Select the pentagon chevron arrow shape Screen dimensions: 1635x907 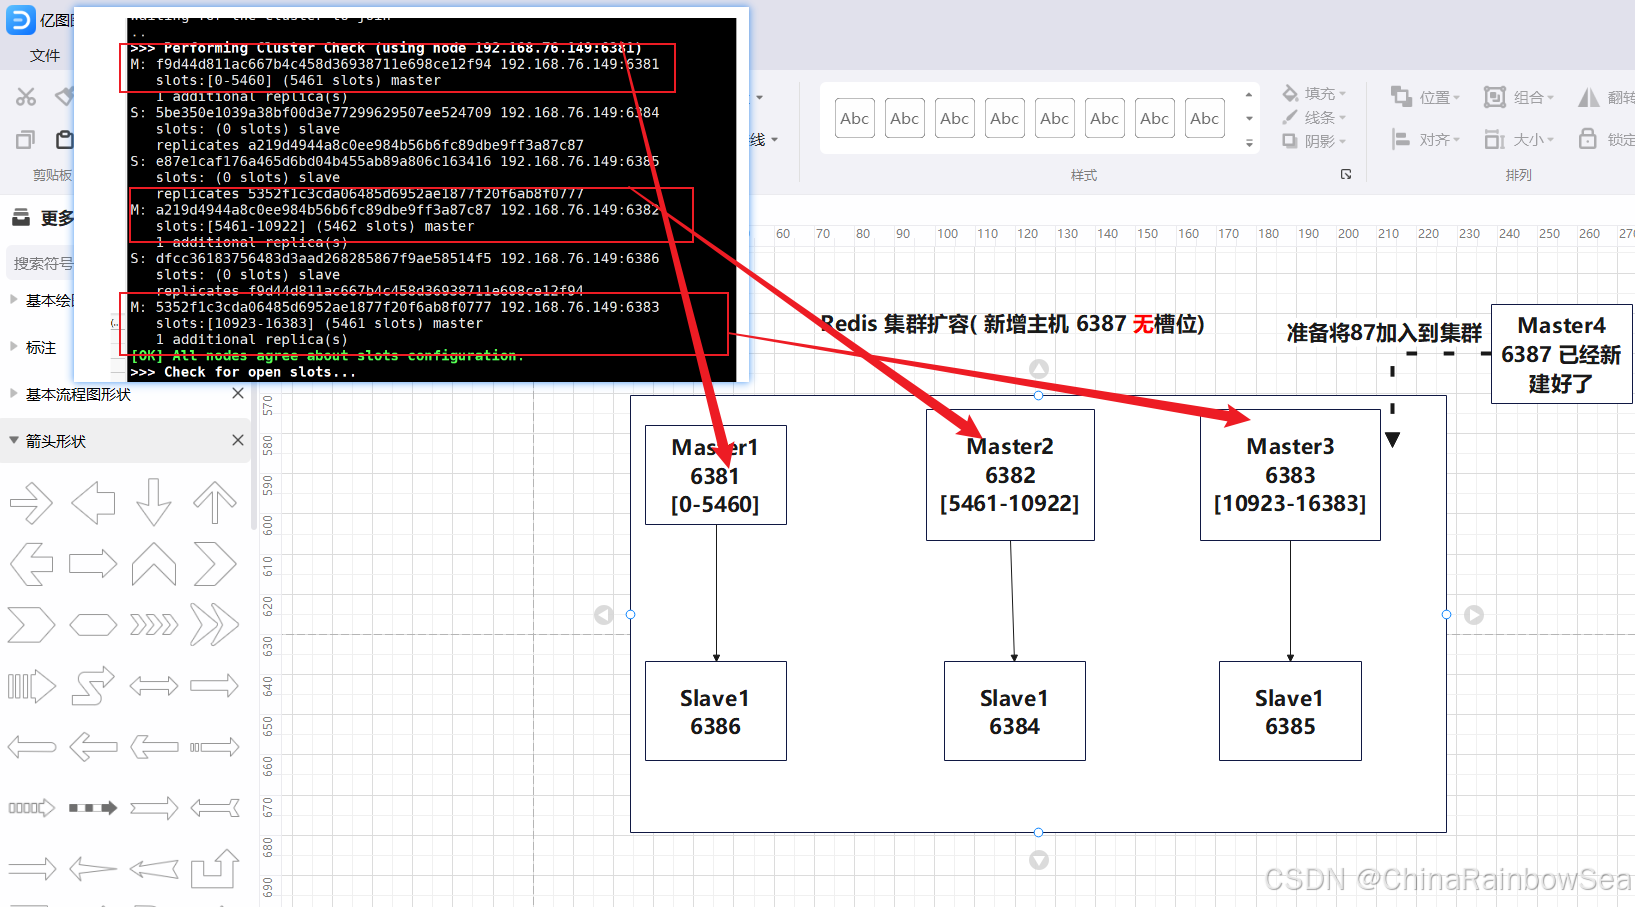pos(31,625)
